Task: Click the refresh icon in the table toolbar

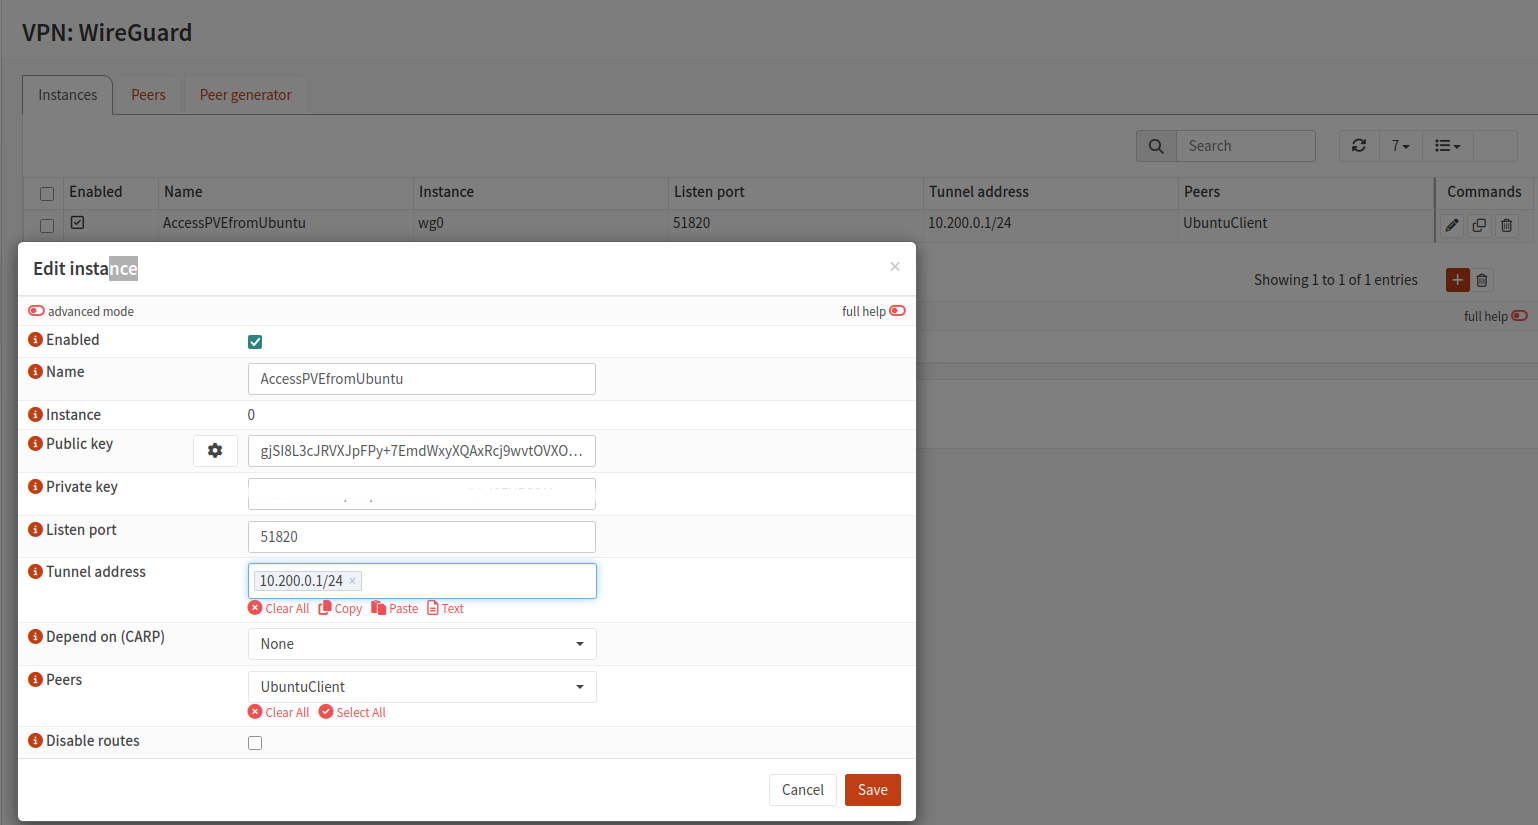Action: click(x=1358, y=146)
